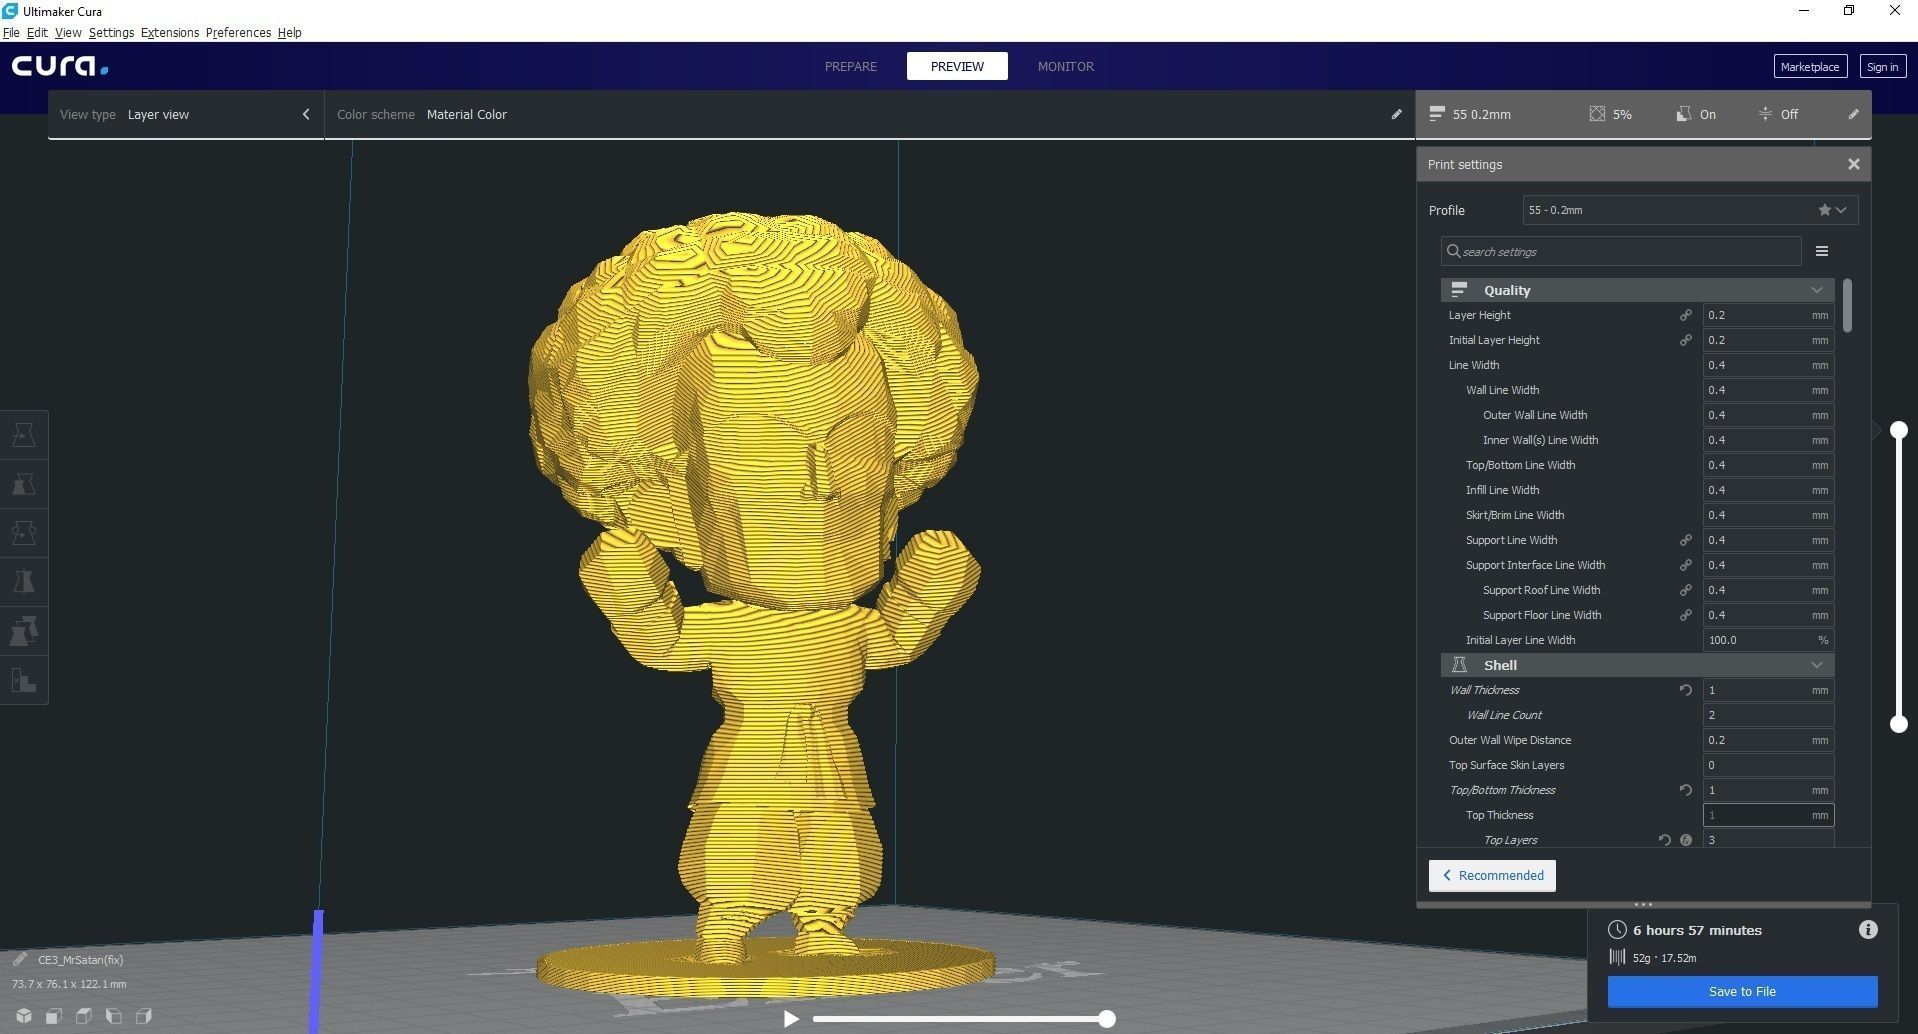Click the Layer Height value field
This screenshot has width=1918, height=1034.
click(x=1768, y=315)
